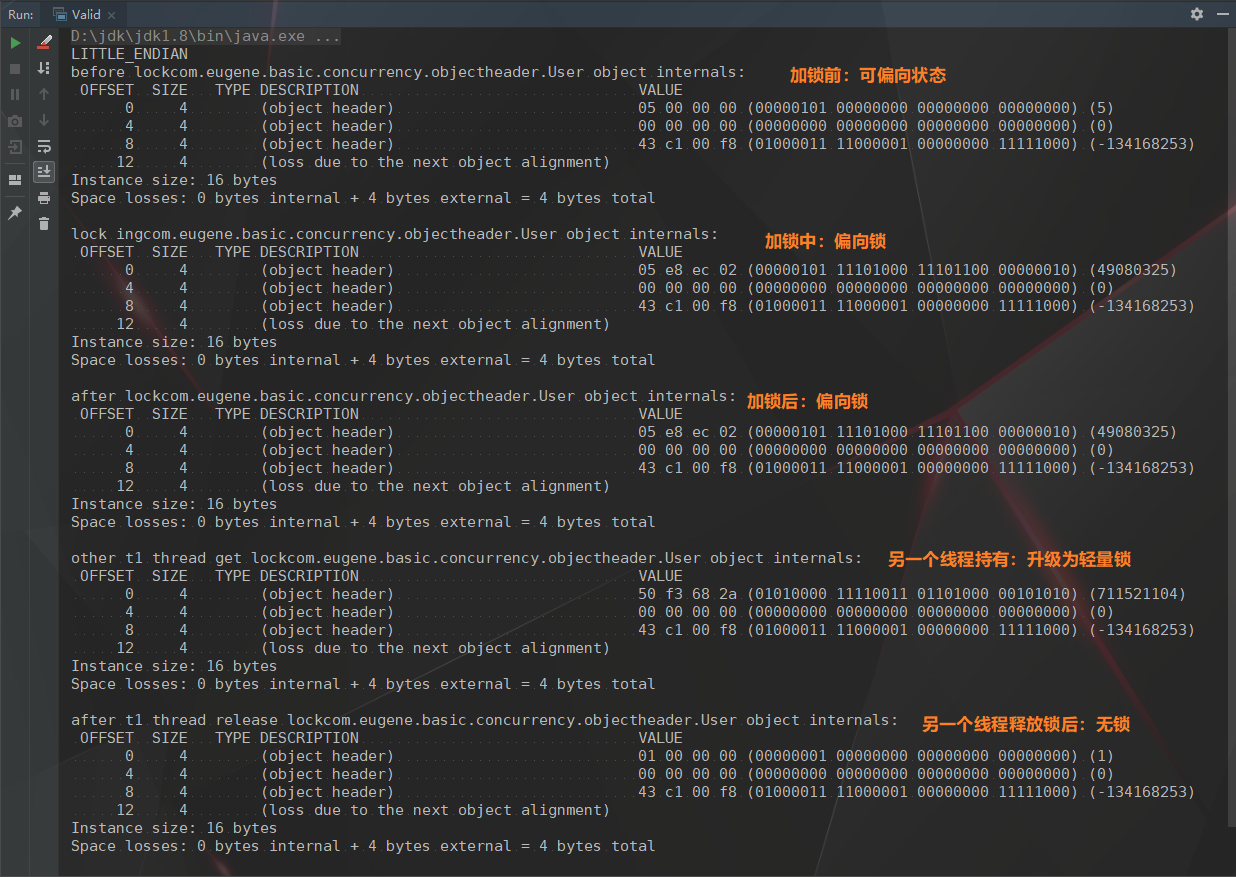This screenshot has height=877, width=1236.
Task: Toggle Scroll to End of console
Action: tap(44, 172)
